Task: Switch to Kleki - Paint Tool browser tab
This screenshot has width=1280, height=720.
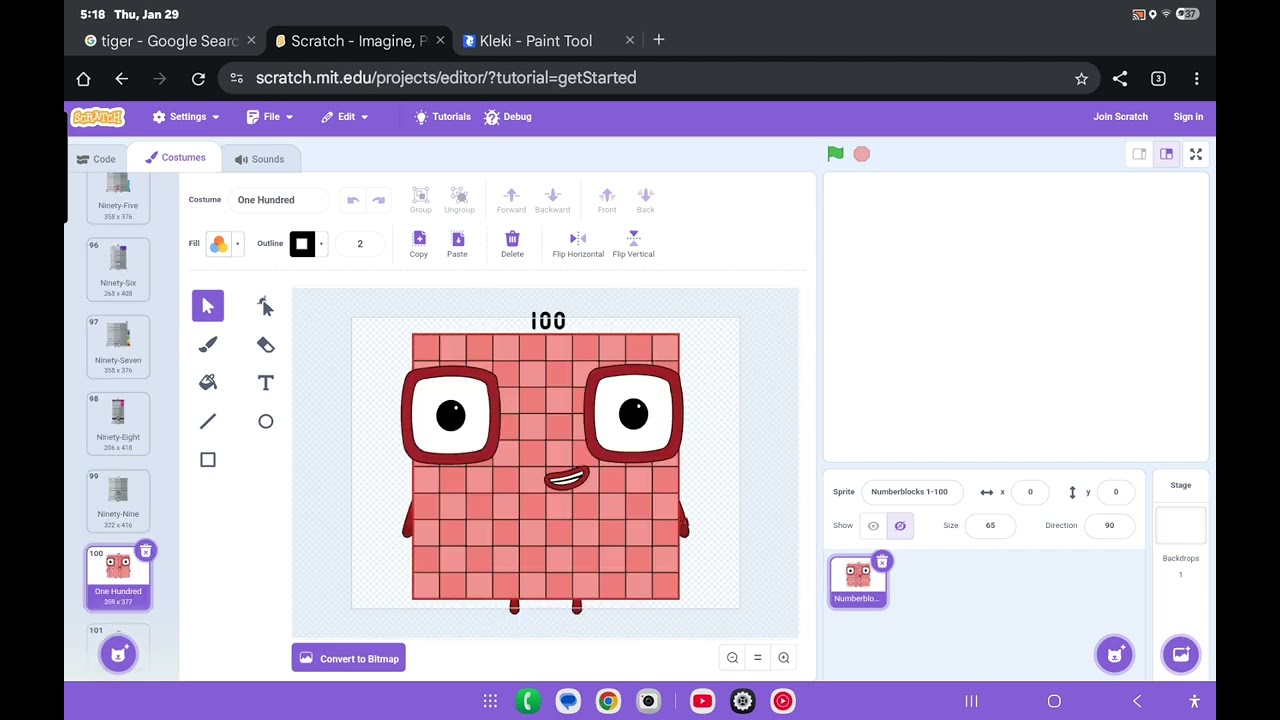Action: point(536,41)
